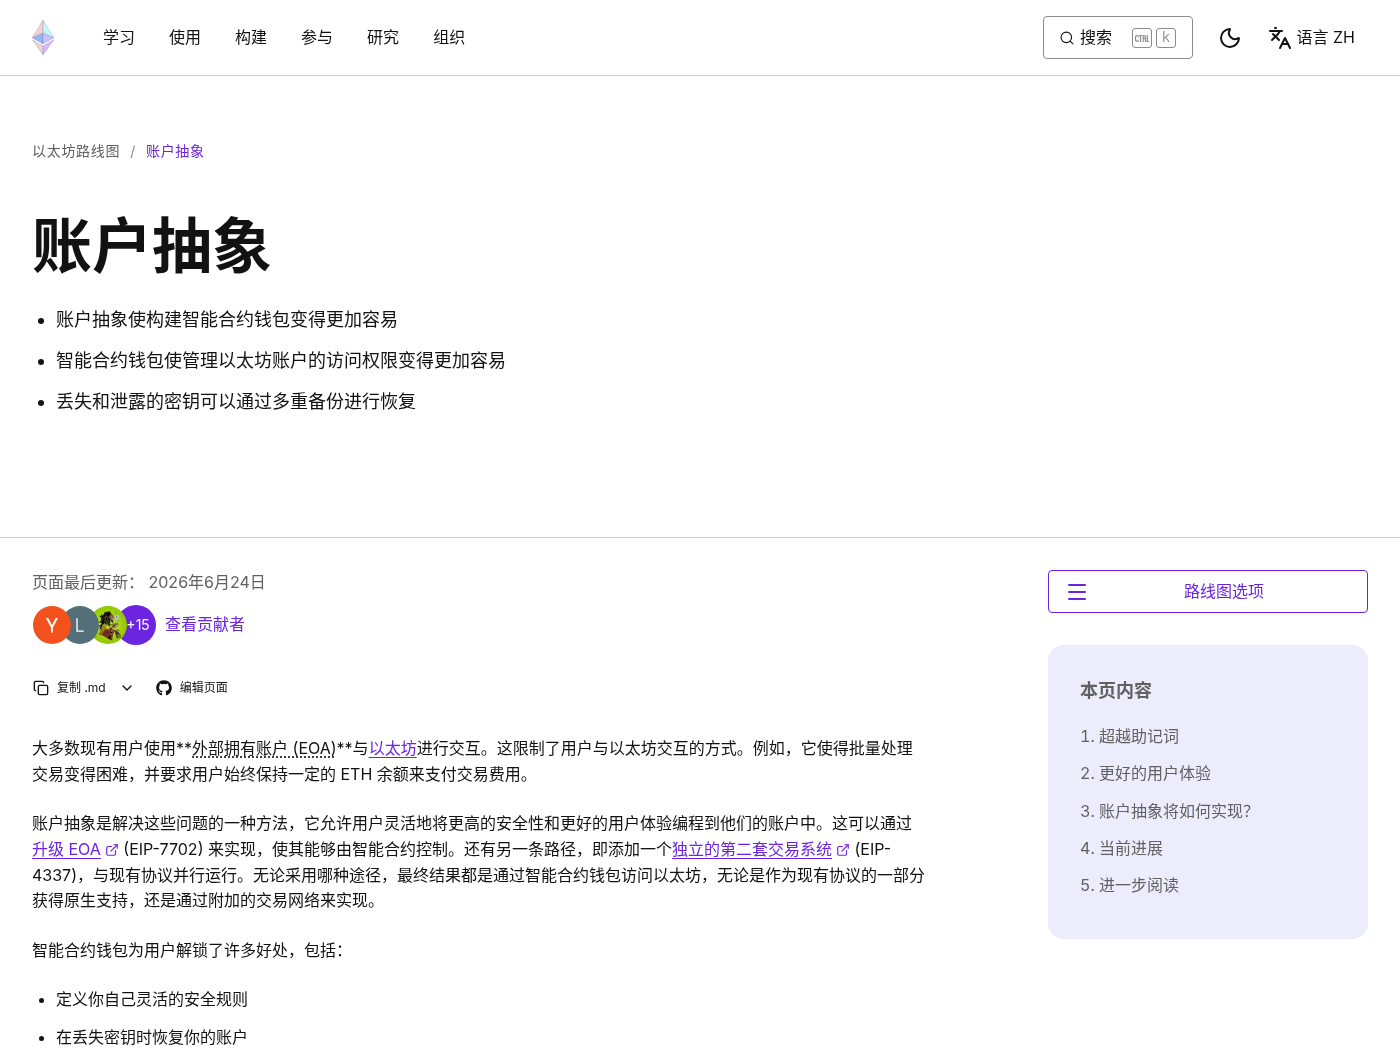The image size is (1400, 1050).
Task: Jump to section 2. 更好的用户体验
Action: 1146,774
